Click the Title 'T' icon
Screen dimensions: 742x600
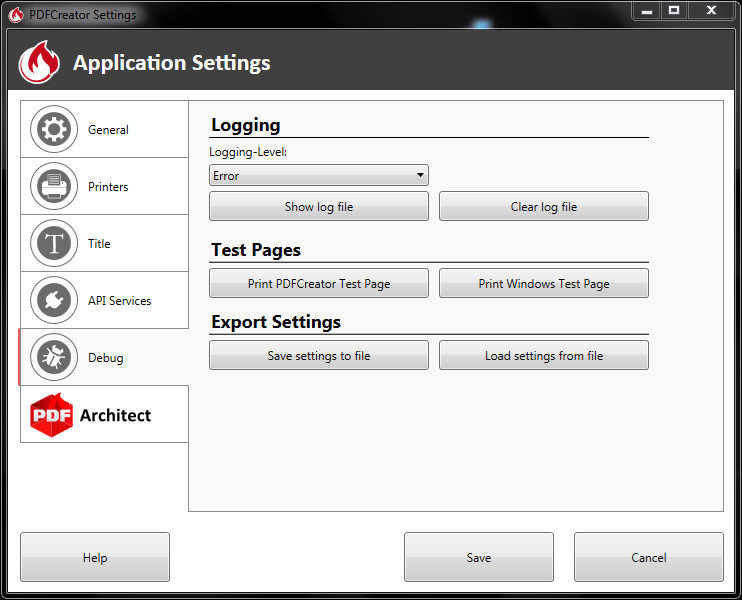(54, 243)
